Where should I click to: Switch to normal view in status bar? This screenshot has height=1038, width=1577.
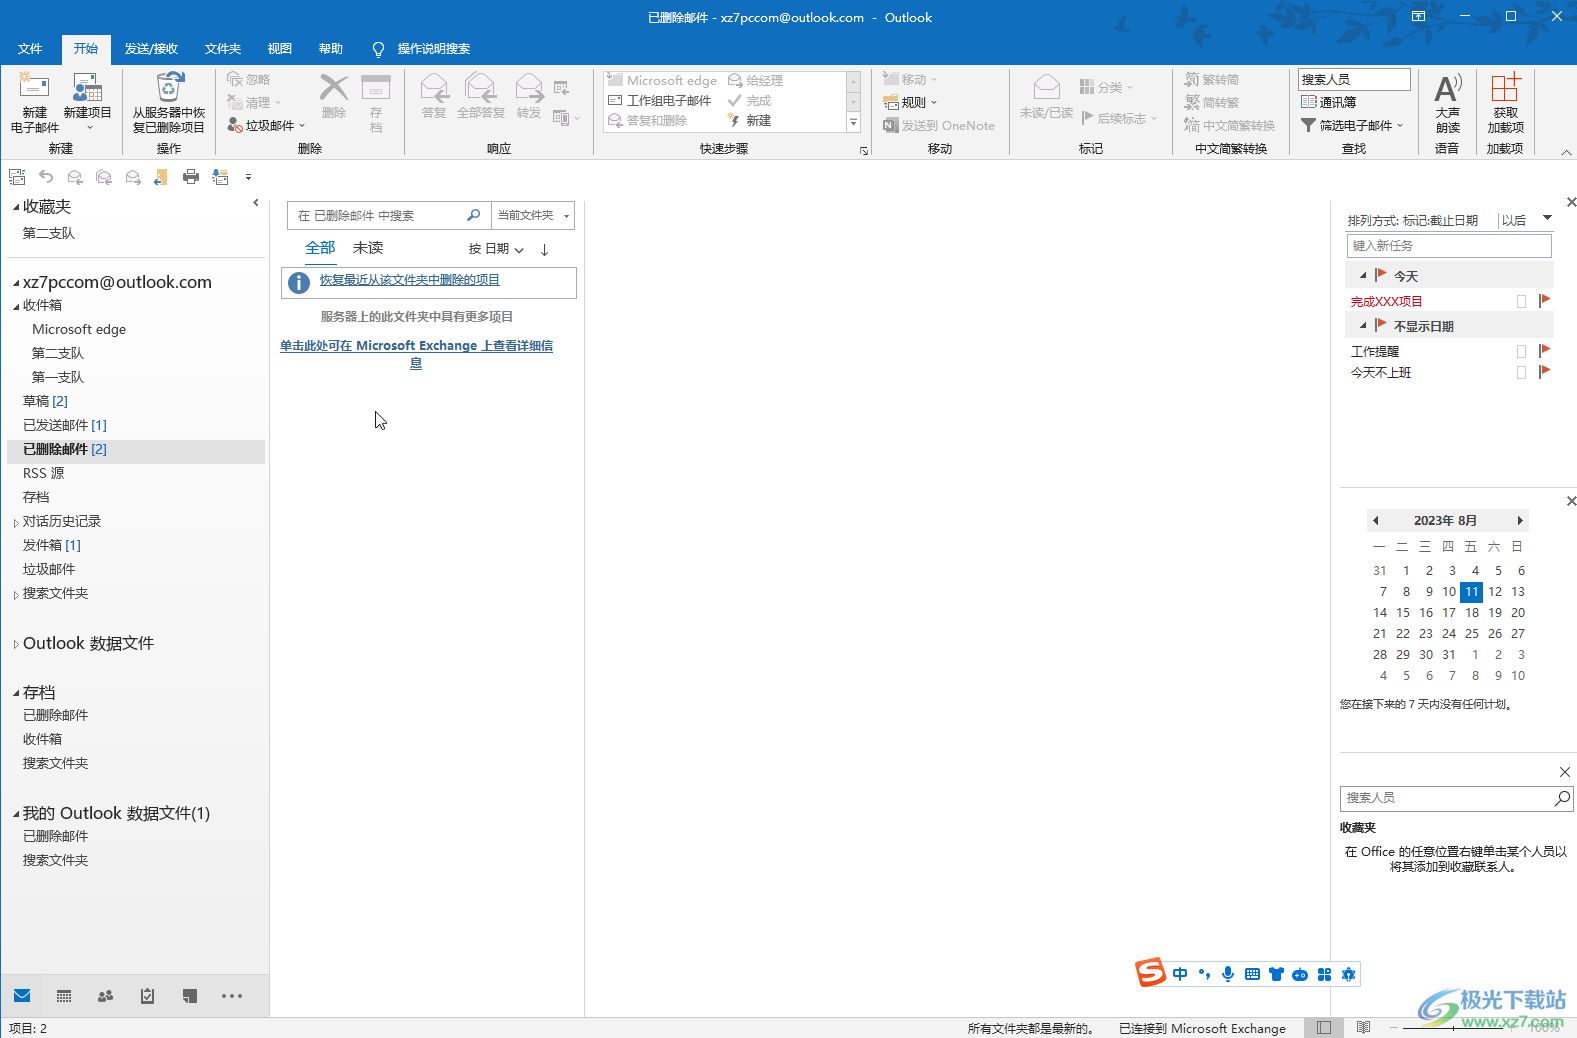pyautogui.click(x=1324, y=1028)
